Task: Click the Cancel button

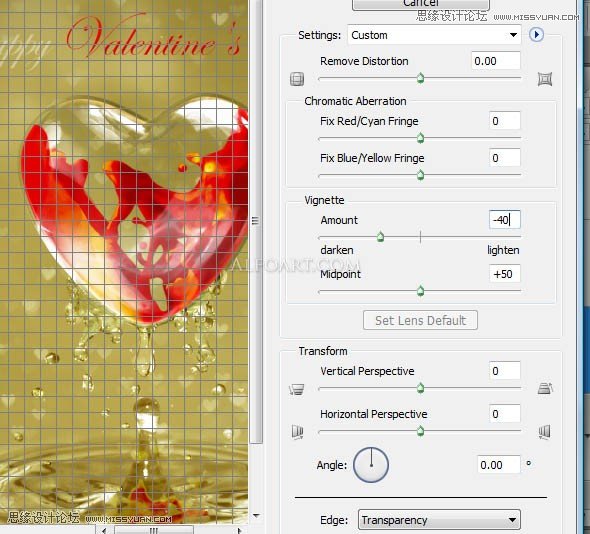Action: (x=421, y=4)
